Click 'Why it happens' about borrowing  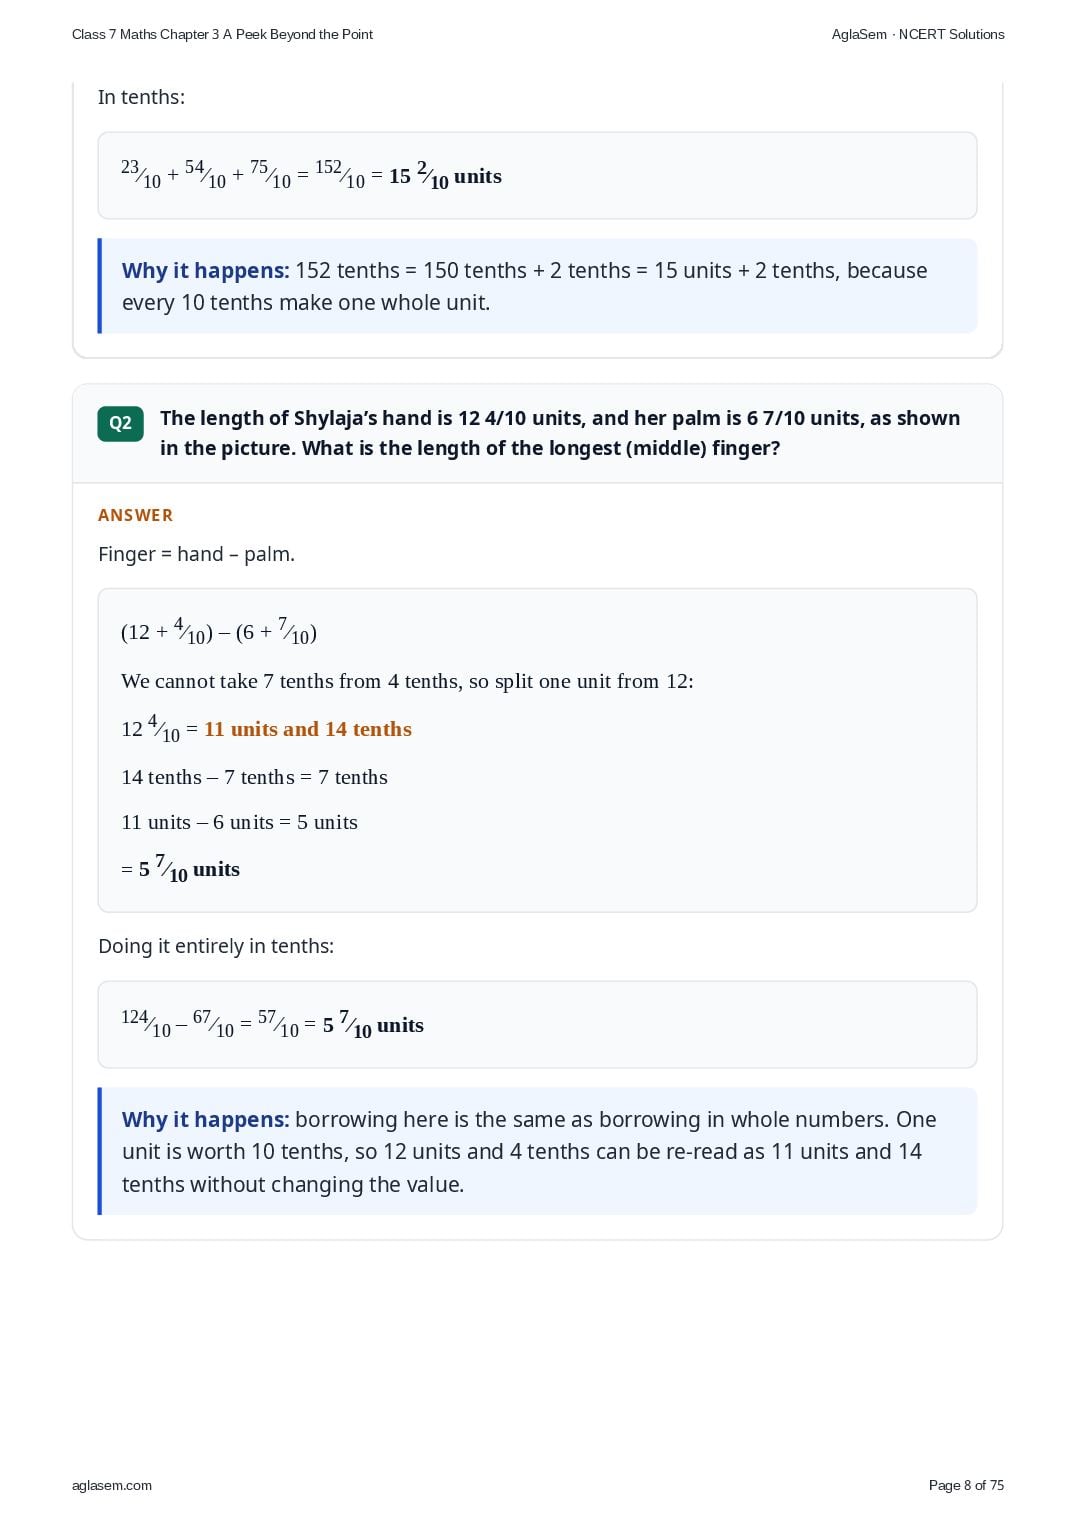tap(205, 1119)
